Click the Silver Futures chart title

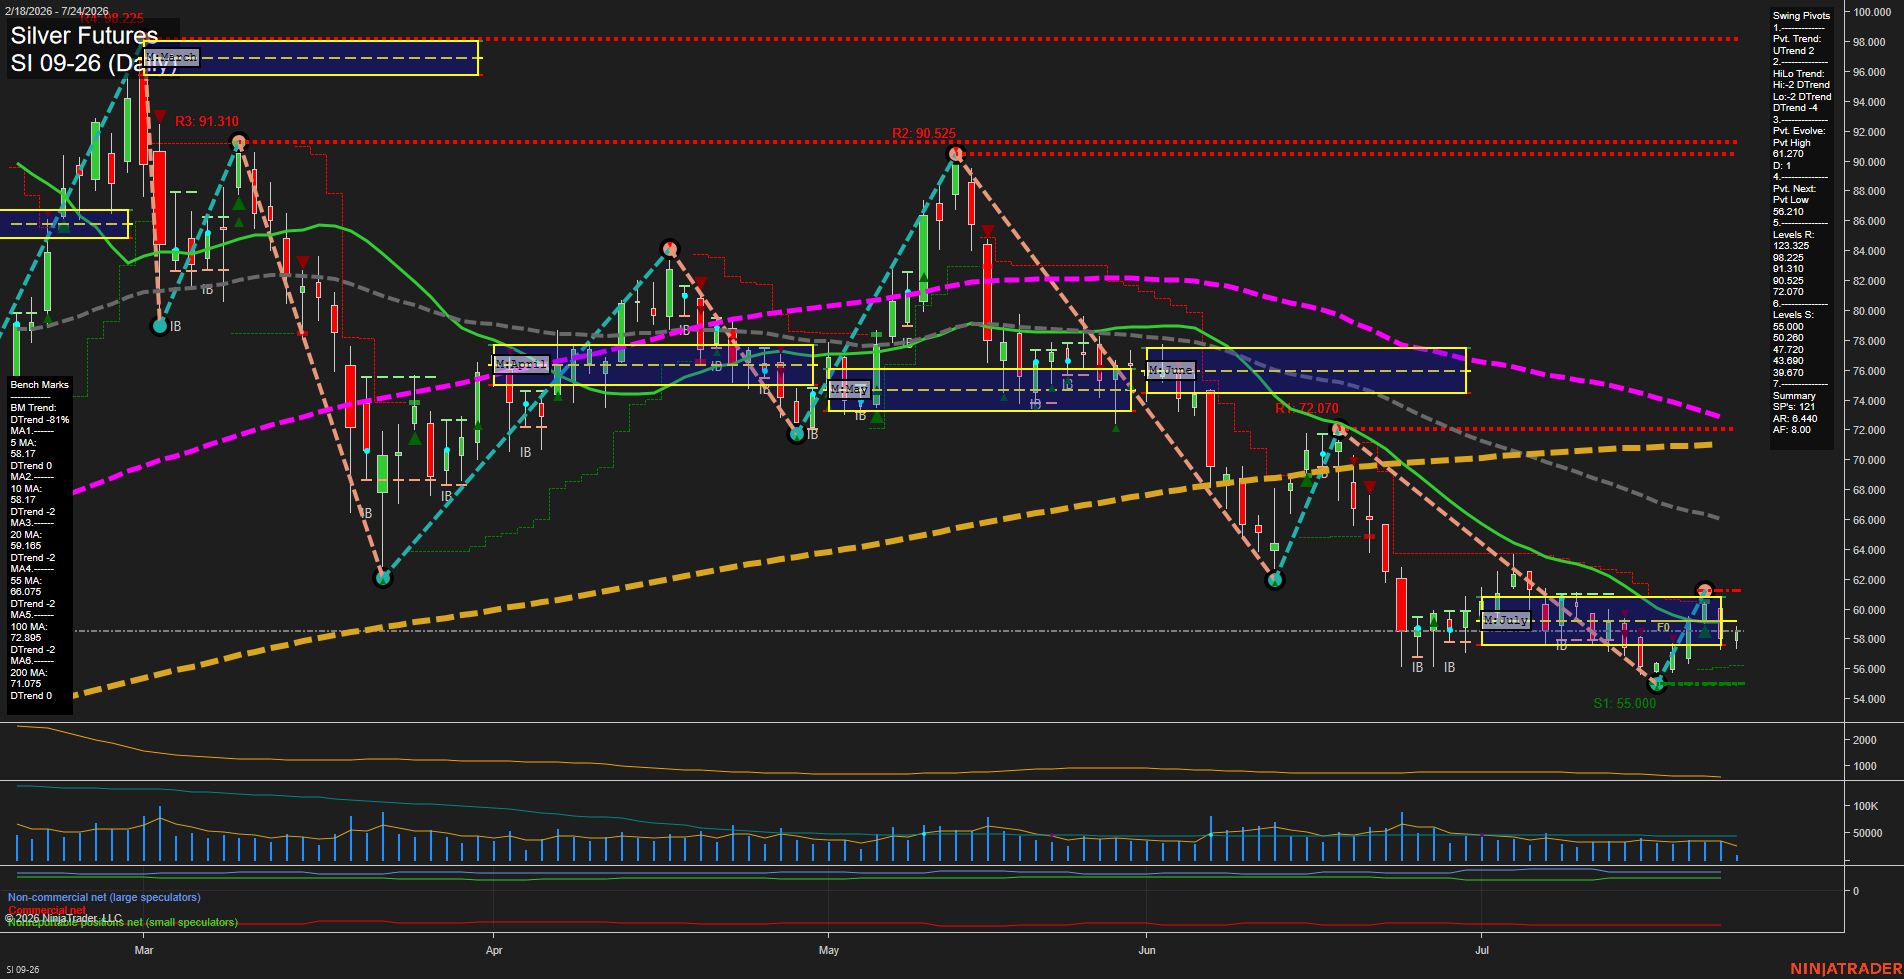point(84,36)
